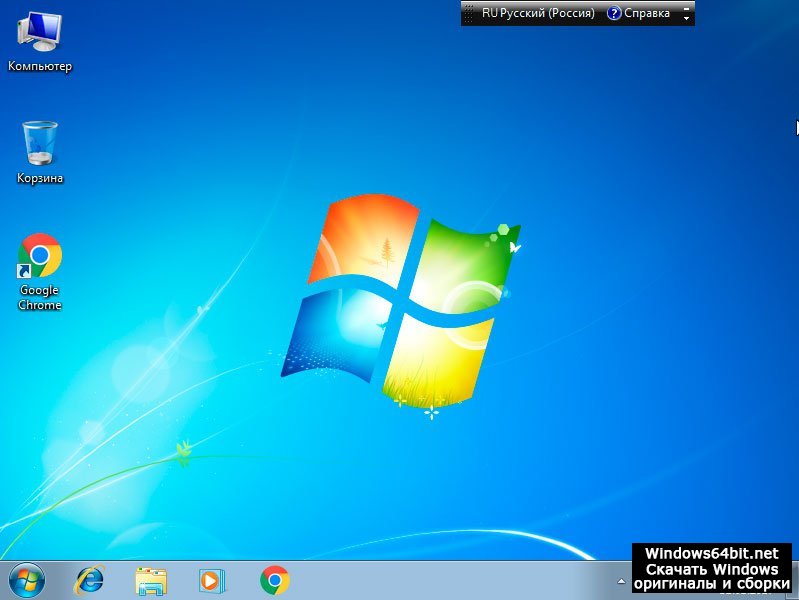This screenshot has width=799, height=600.
Task: Show hidden tray icons with the arrow
Action: coord(621,581)
